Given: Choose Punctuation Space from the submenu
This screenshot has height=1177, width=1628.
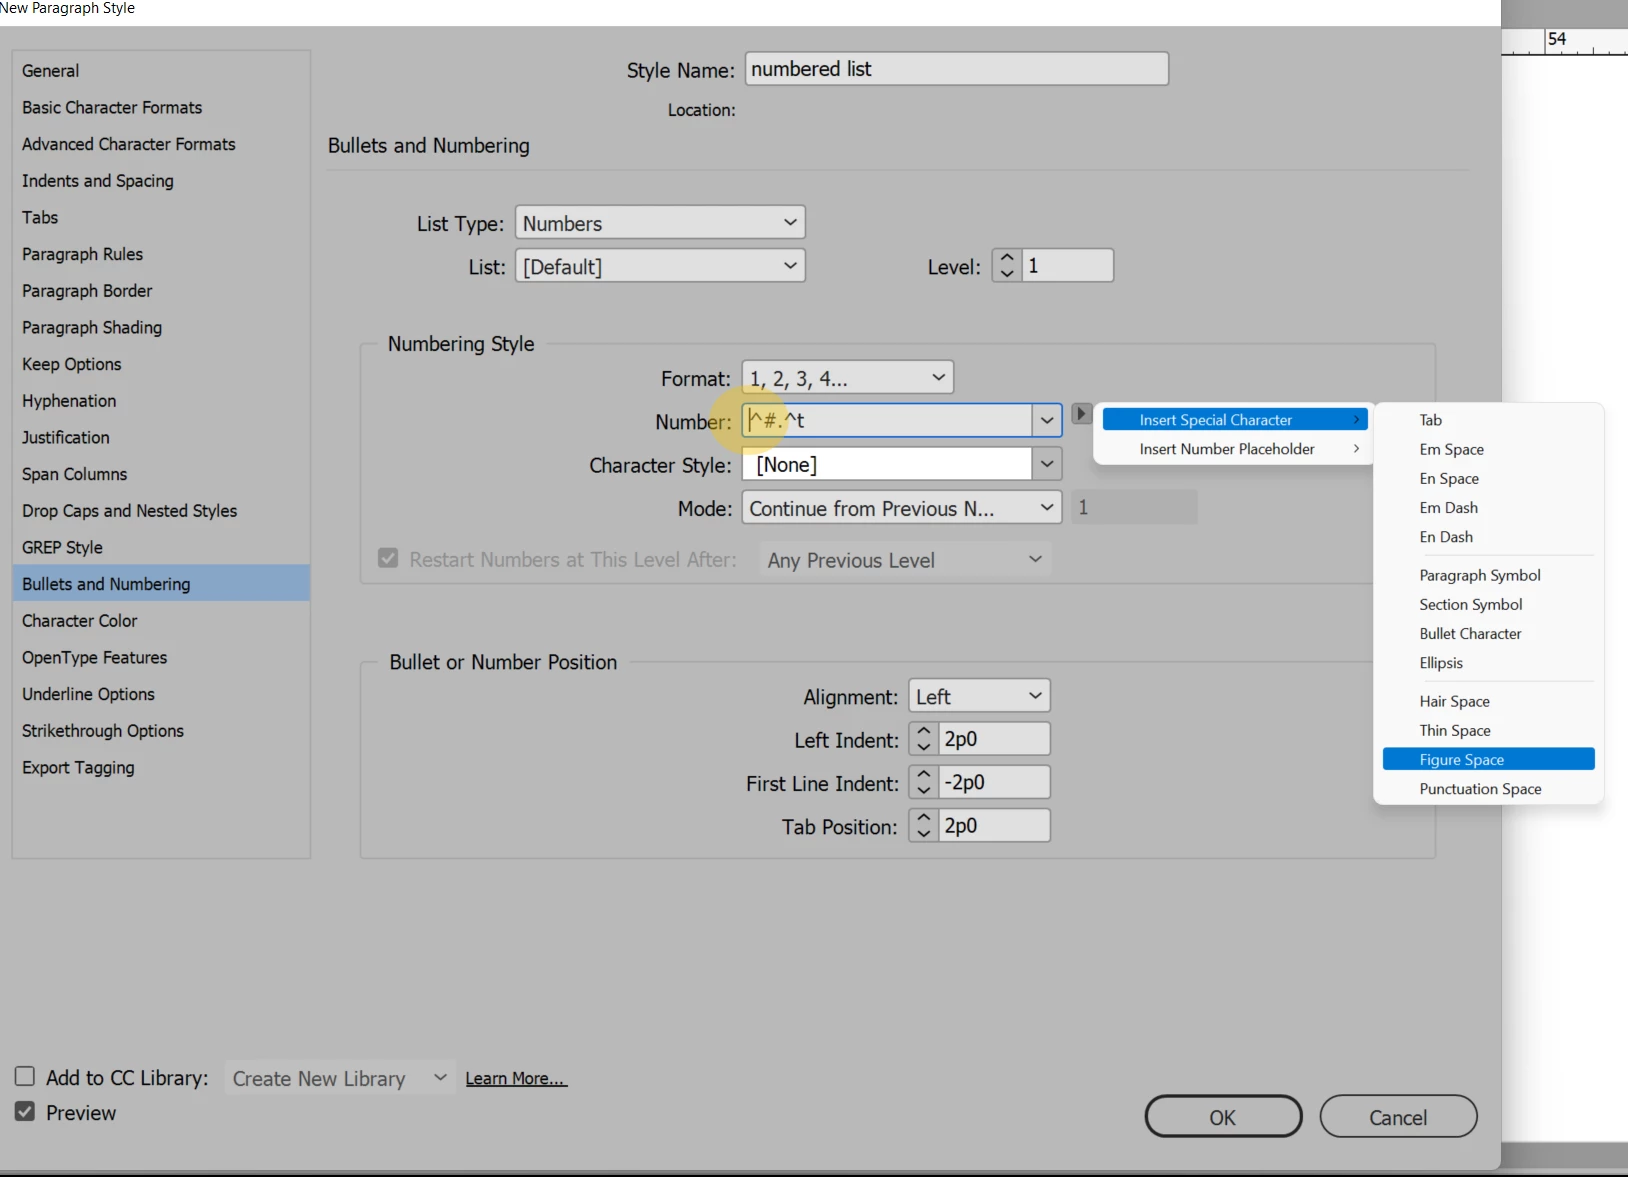Looking at the screenshot, I should click(1488, 788).
